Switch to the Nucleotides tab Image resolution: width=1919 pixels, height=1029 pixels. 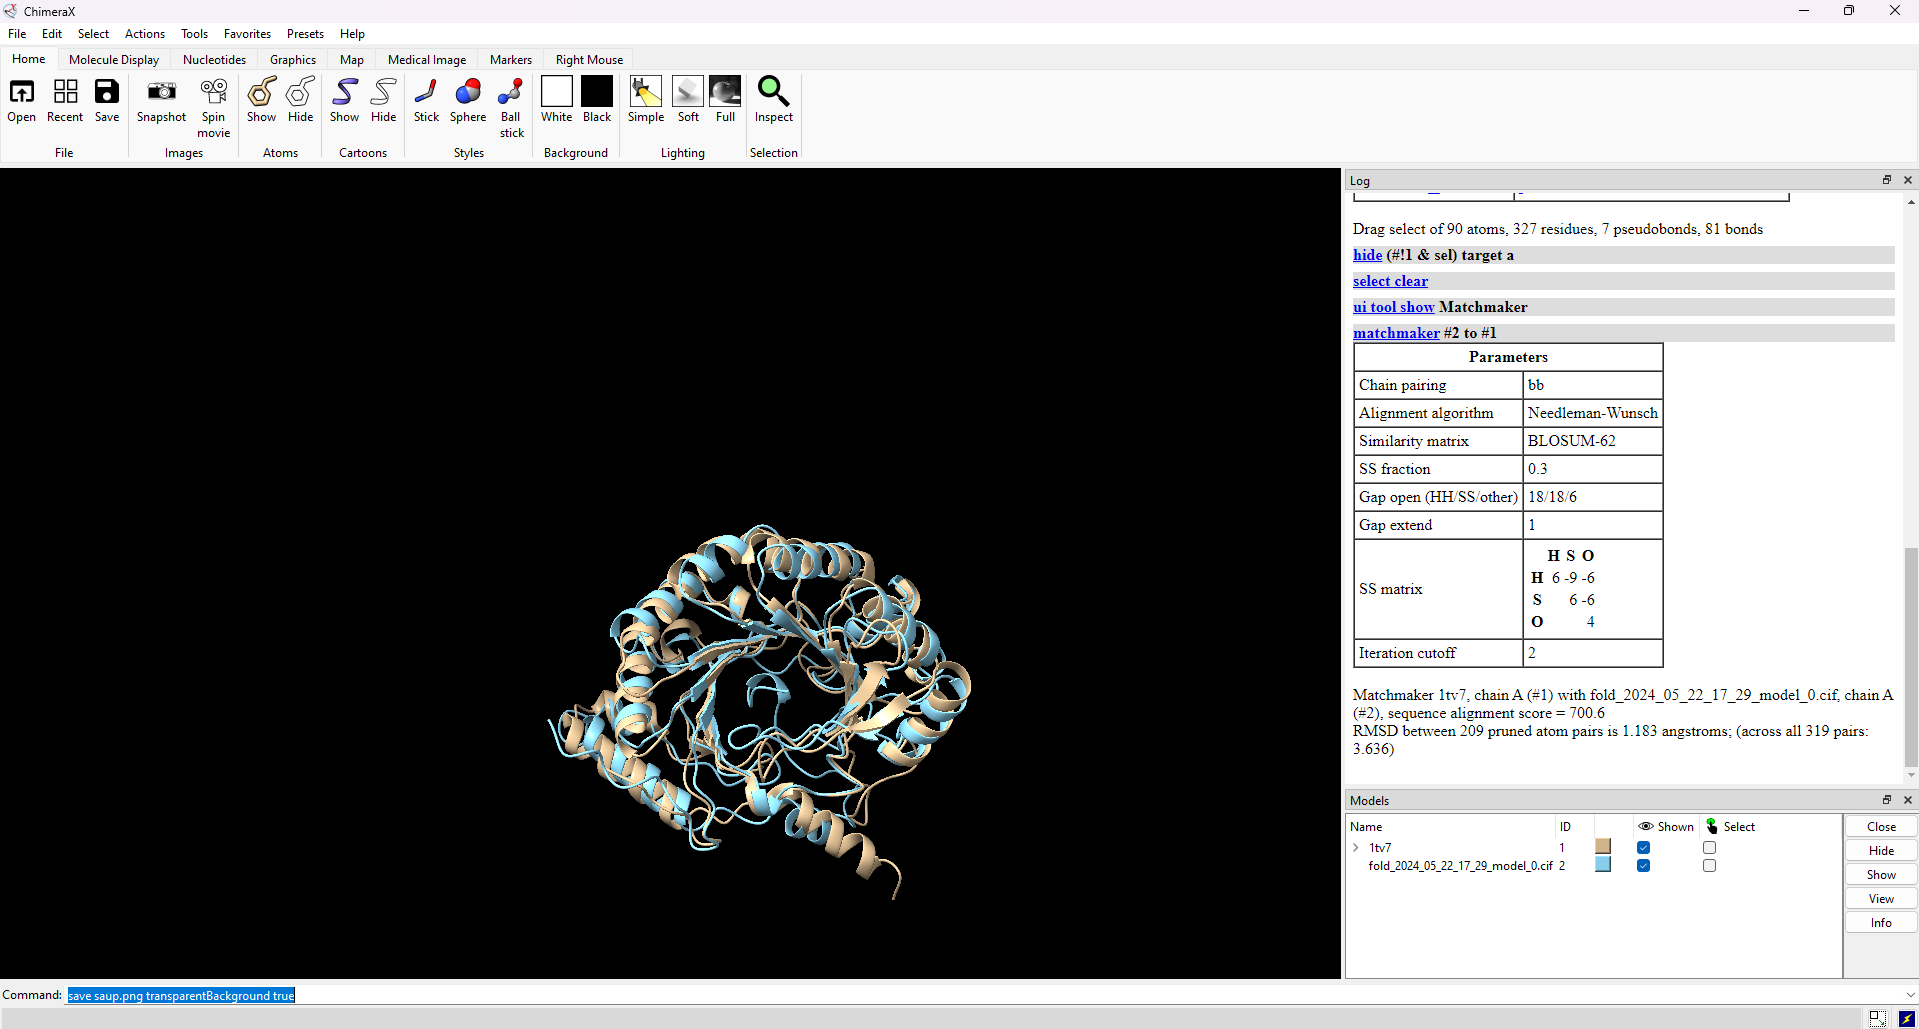click(x=214, y=60)
